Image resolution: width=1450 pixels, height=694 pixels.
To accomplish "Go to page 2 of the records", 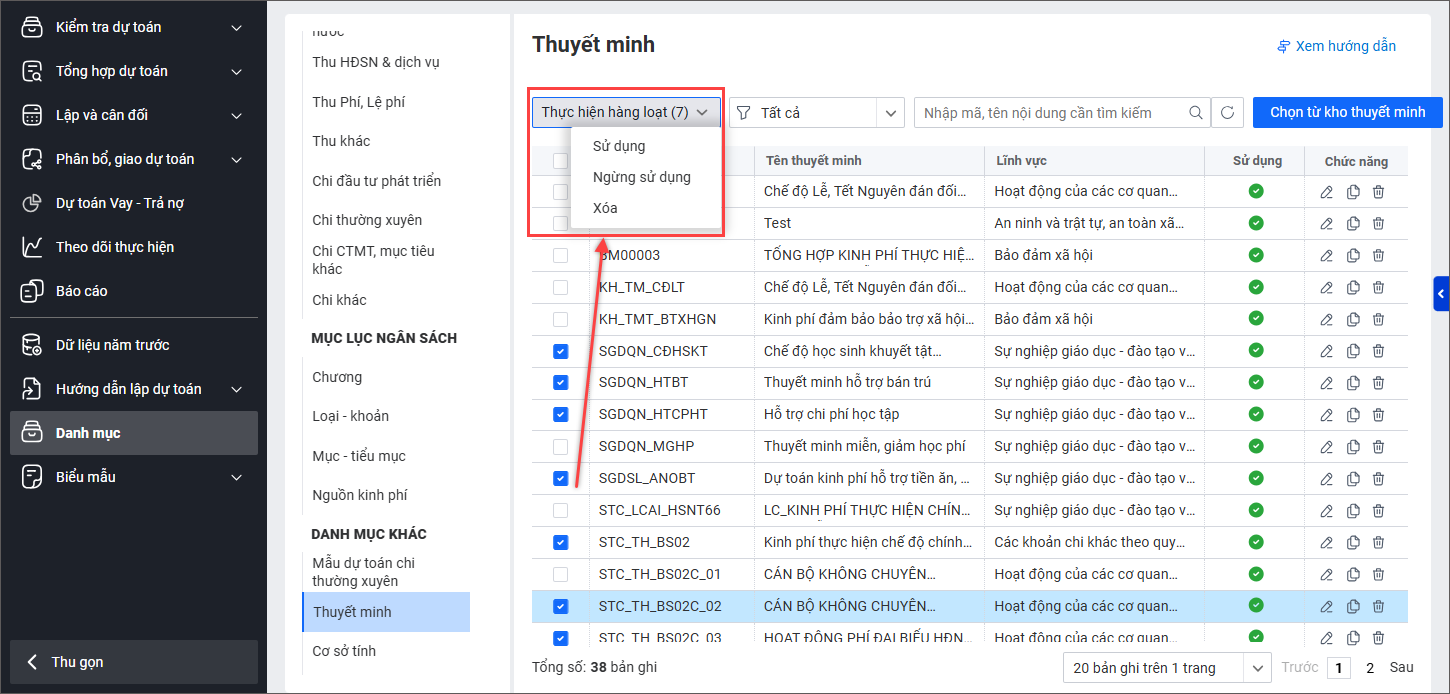I will click(x=1369, y=668).
